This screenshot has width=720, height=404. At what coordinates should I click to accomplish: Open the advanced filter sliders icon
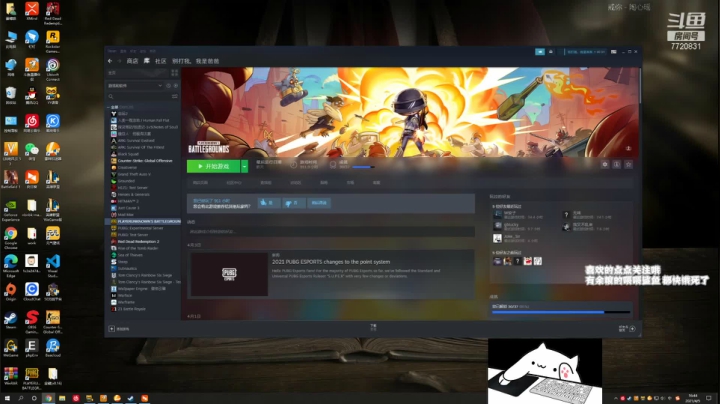(174, 96)
